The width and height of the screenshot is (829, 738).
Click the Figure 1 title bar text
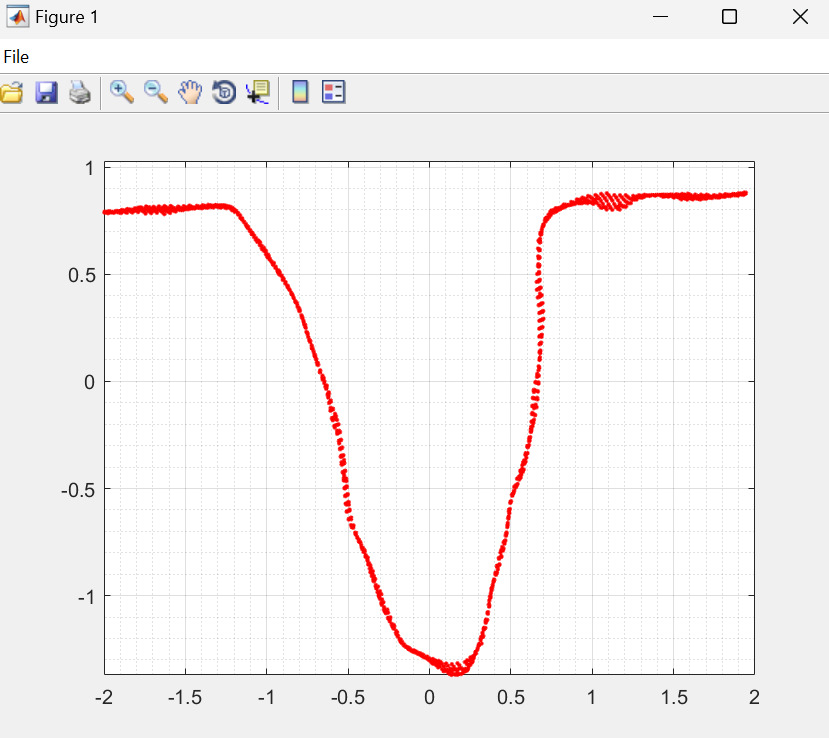pos(67,17)
